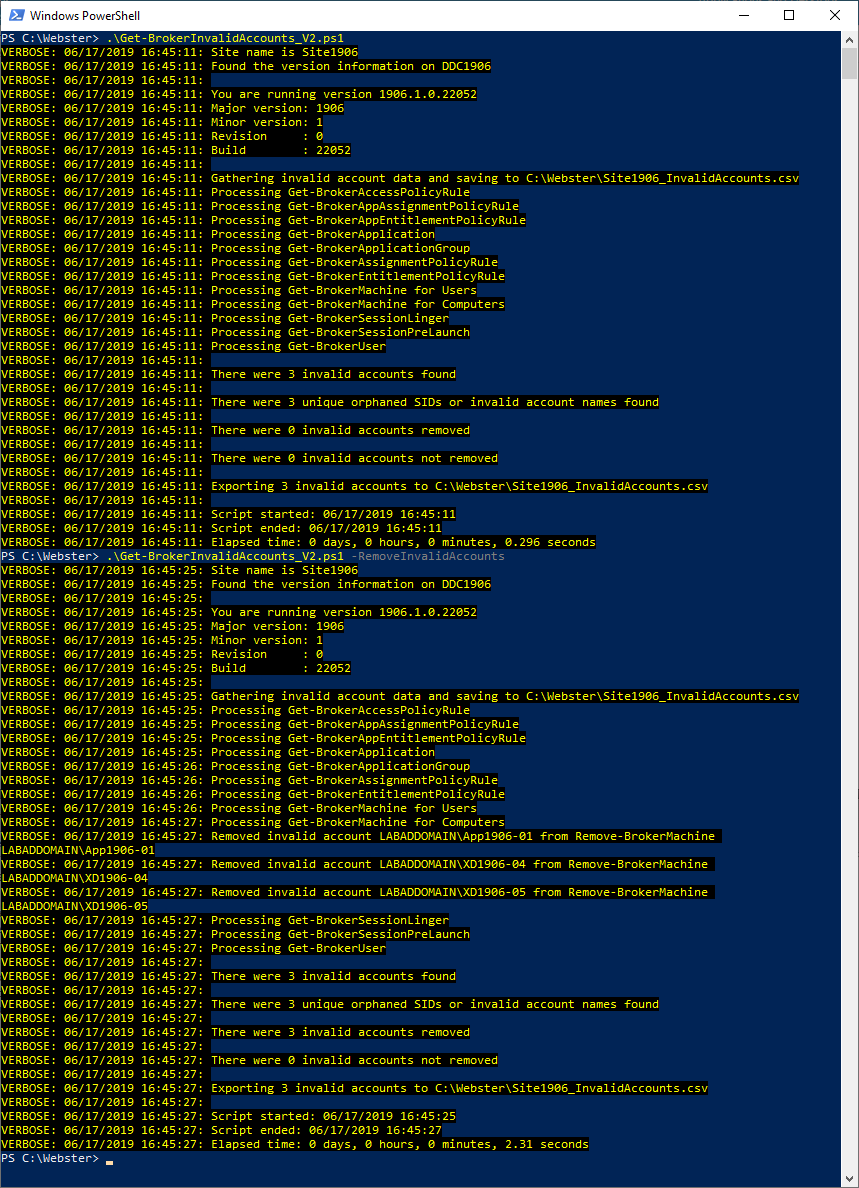Click 'Removed invalid account LABADDOMAIN\XD1906-04' line
The image size is (859, 1188).
[x=358, y=864]
